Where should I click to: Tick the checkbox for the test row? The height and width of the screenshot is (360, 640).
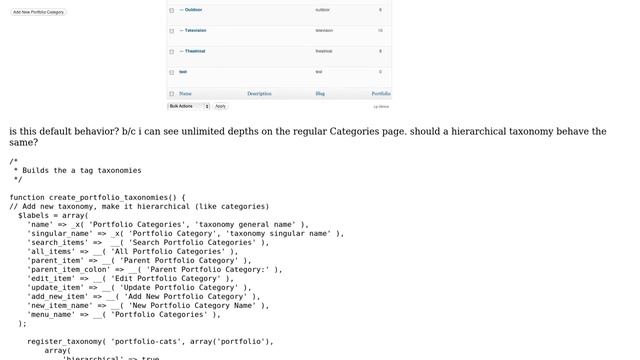pos(171,73)
